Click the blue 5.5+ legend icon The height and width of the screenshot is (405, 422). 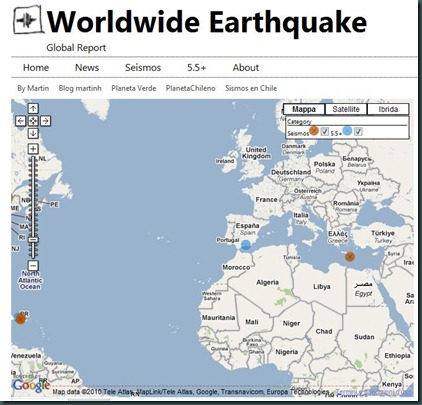coord(347,131)
